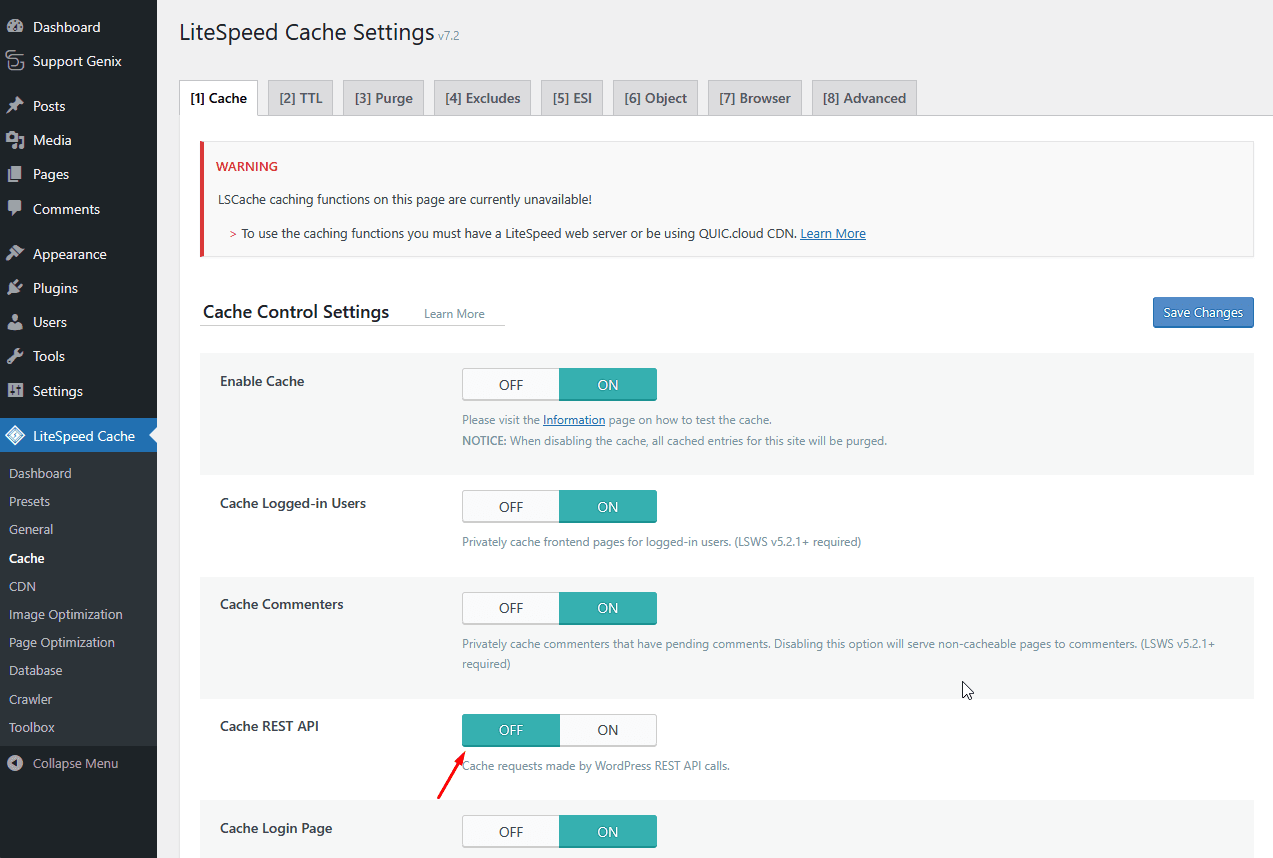Click the LiteSpeed Cache diamond icon
This screenshot has width=1273, height=858.
pos(15,436)
